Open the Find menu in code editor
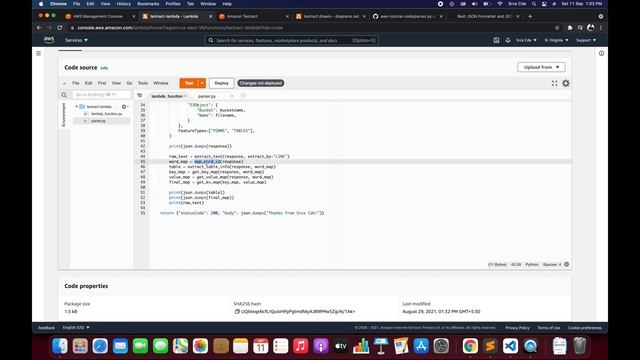 102,83
